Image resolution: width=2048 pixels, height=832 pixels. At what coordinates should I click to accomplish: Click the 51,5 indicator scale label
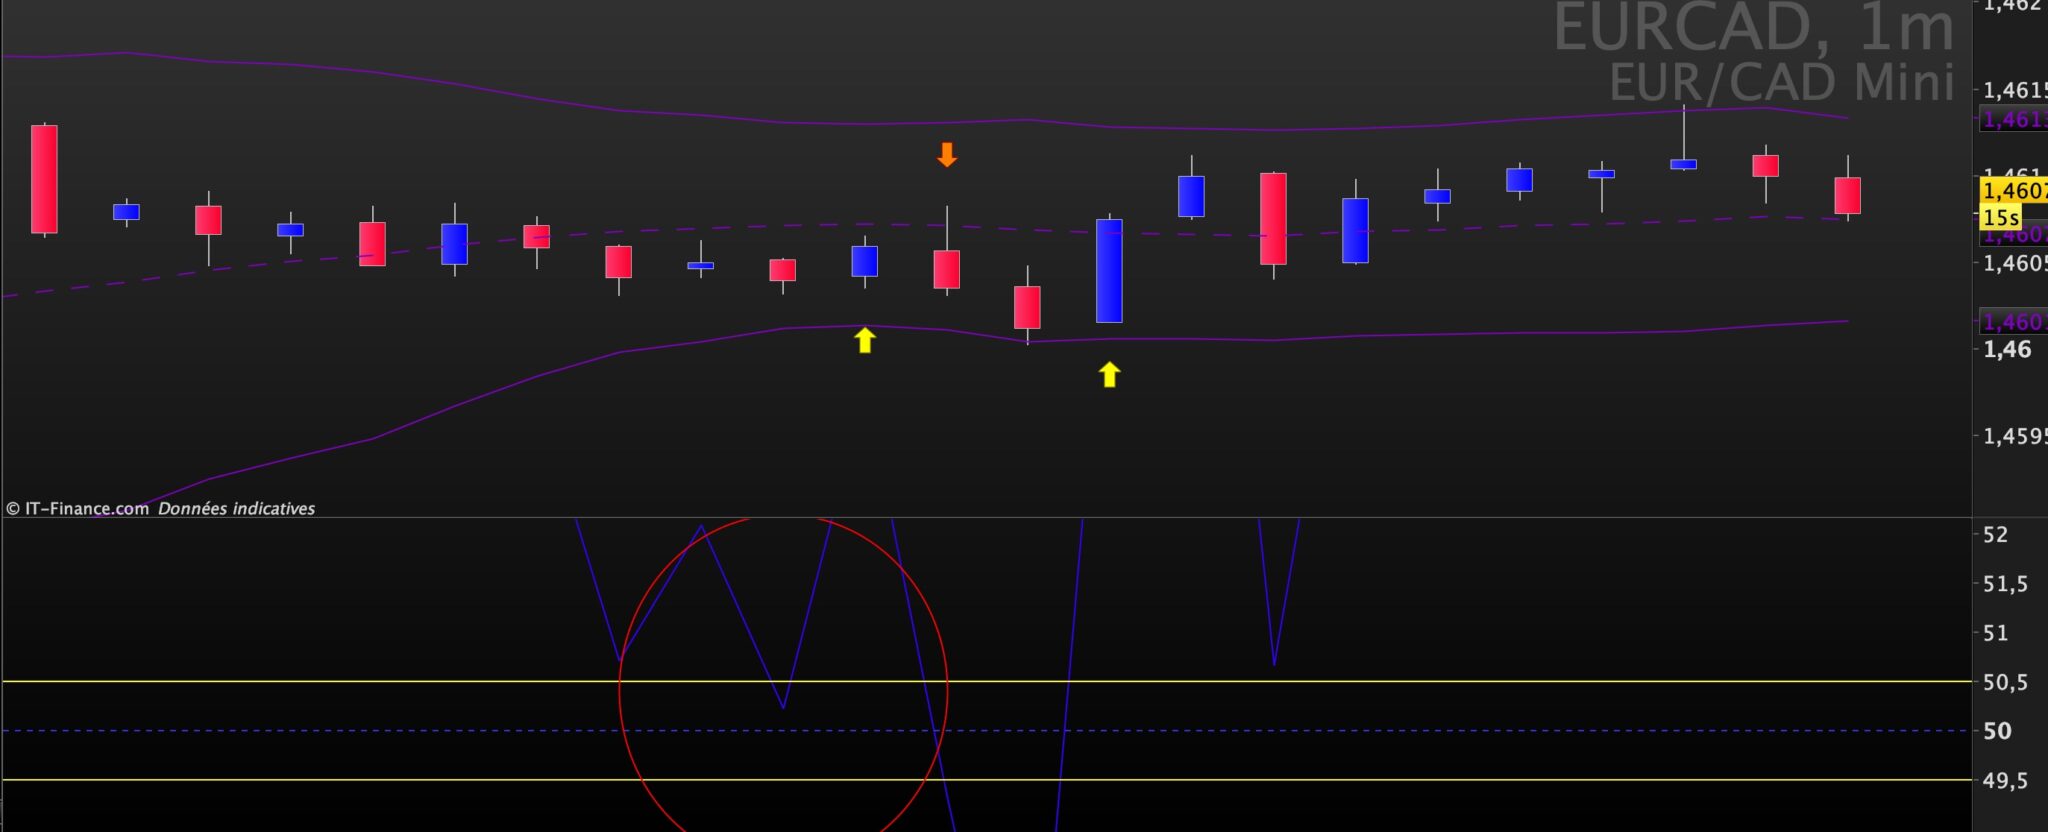2005,584
